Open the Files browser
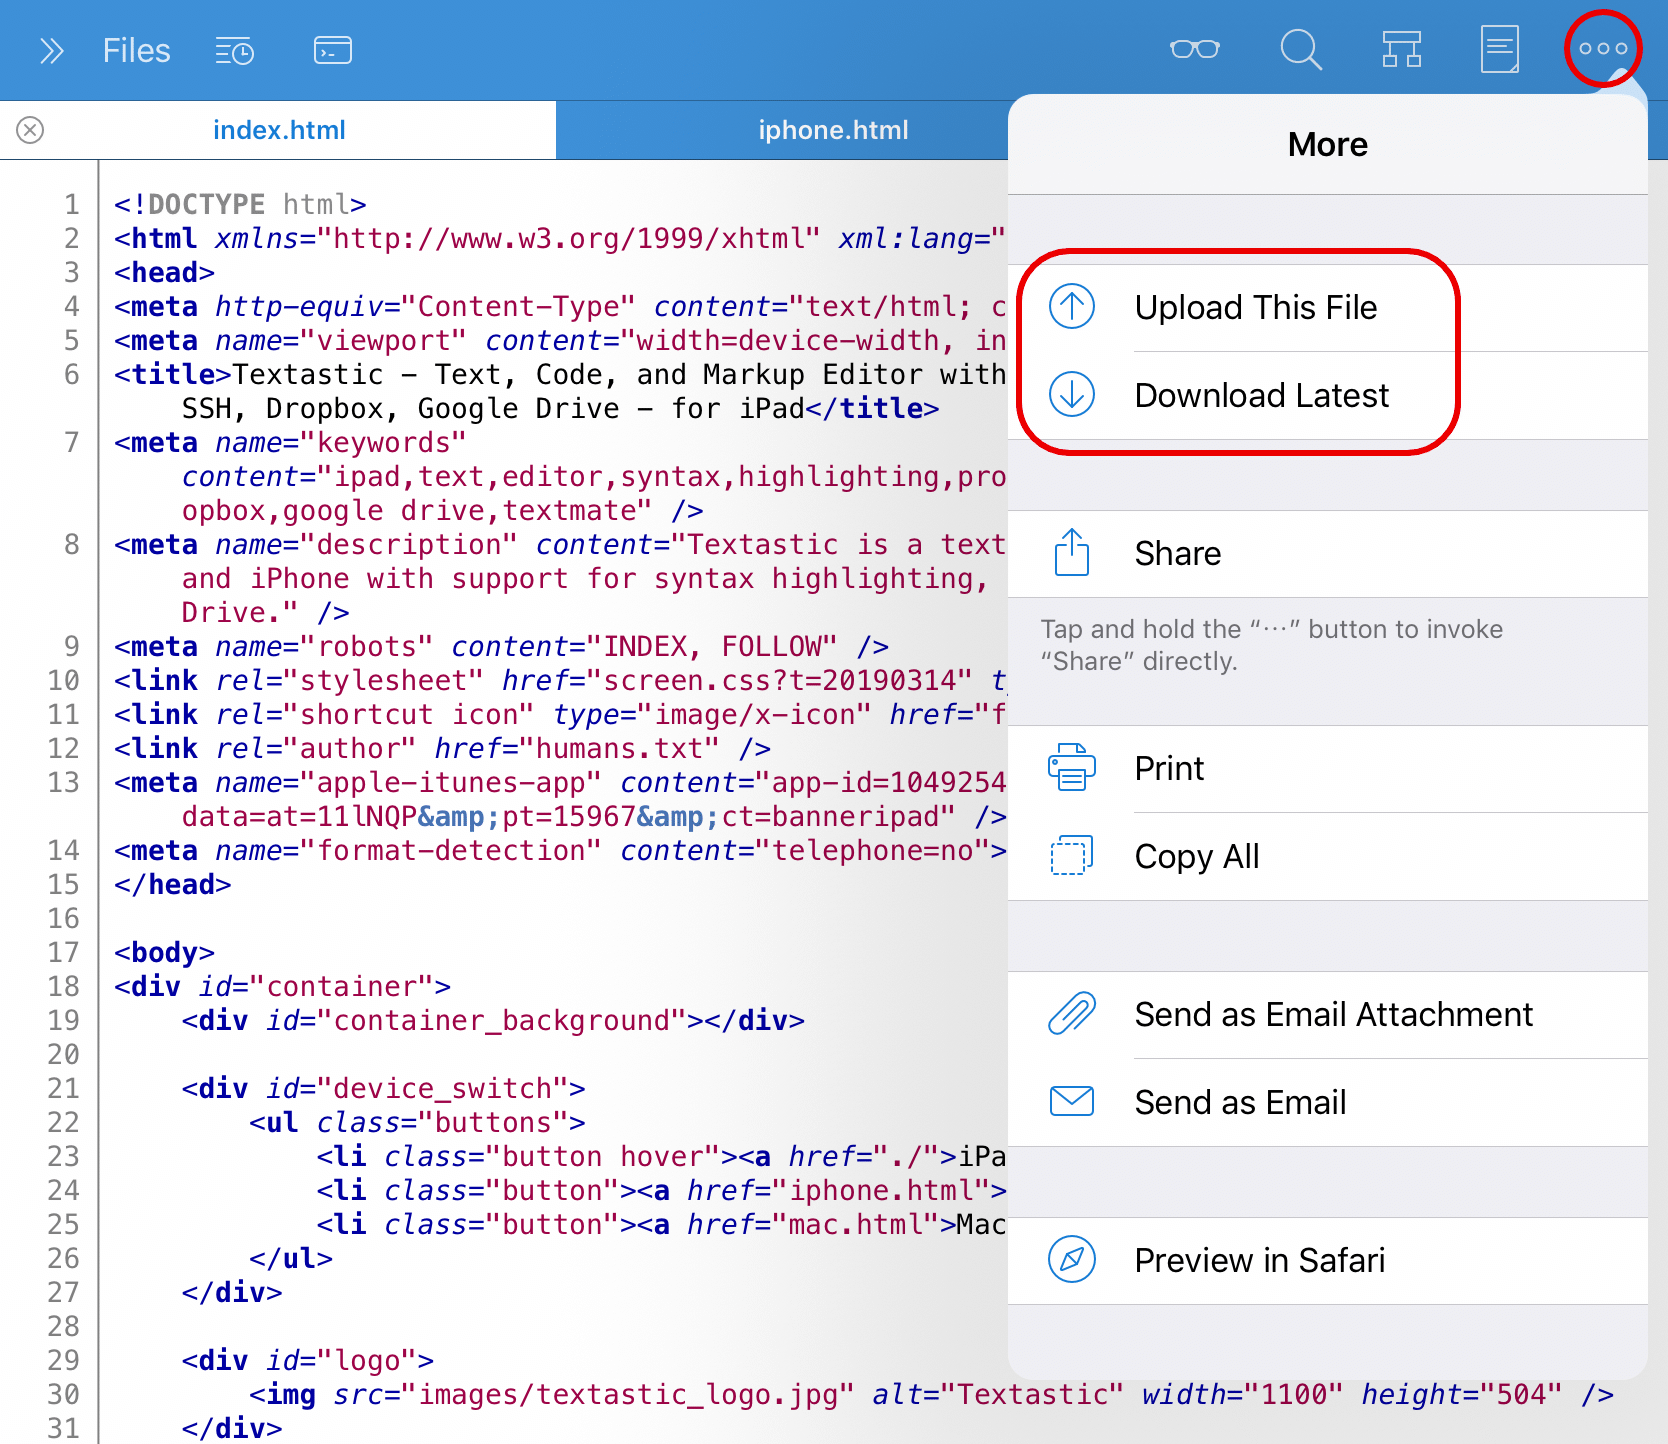Viewport: 1668px width, 1444px height. 136,50
